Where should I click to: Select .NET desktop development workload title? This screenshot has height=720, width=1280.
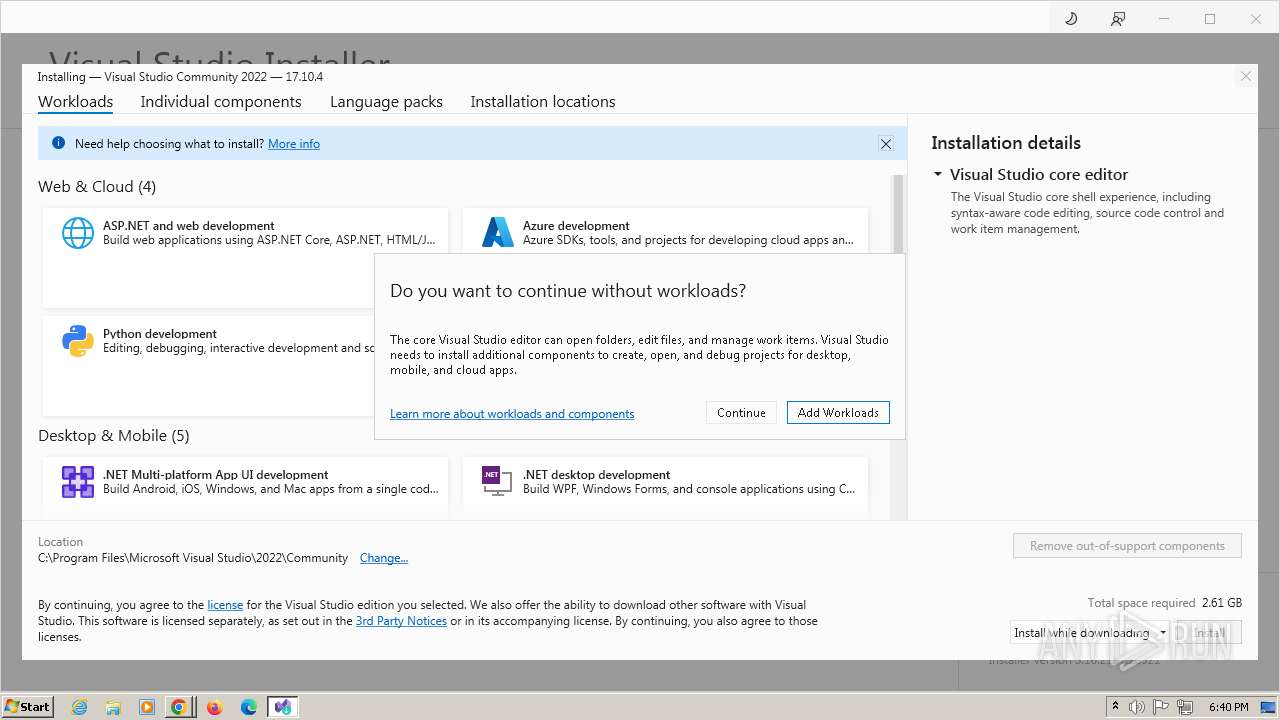coord(596,475)
